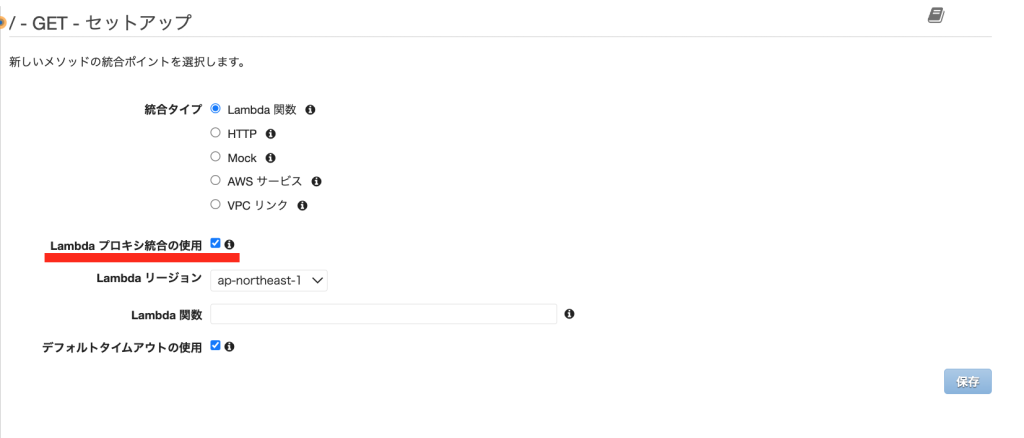
Task: Show info for デフォルトタイムアウトの使用
Action: (230, 346)
